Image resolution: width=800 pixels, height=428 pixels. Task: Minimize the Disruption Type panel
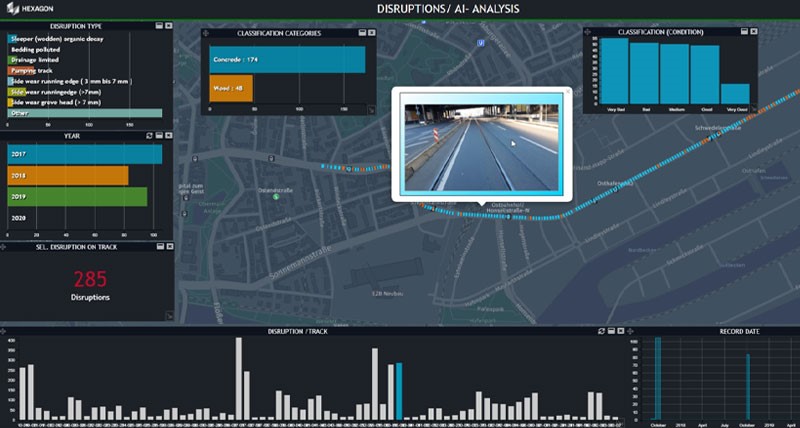click(x=159, y=26)
